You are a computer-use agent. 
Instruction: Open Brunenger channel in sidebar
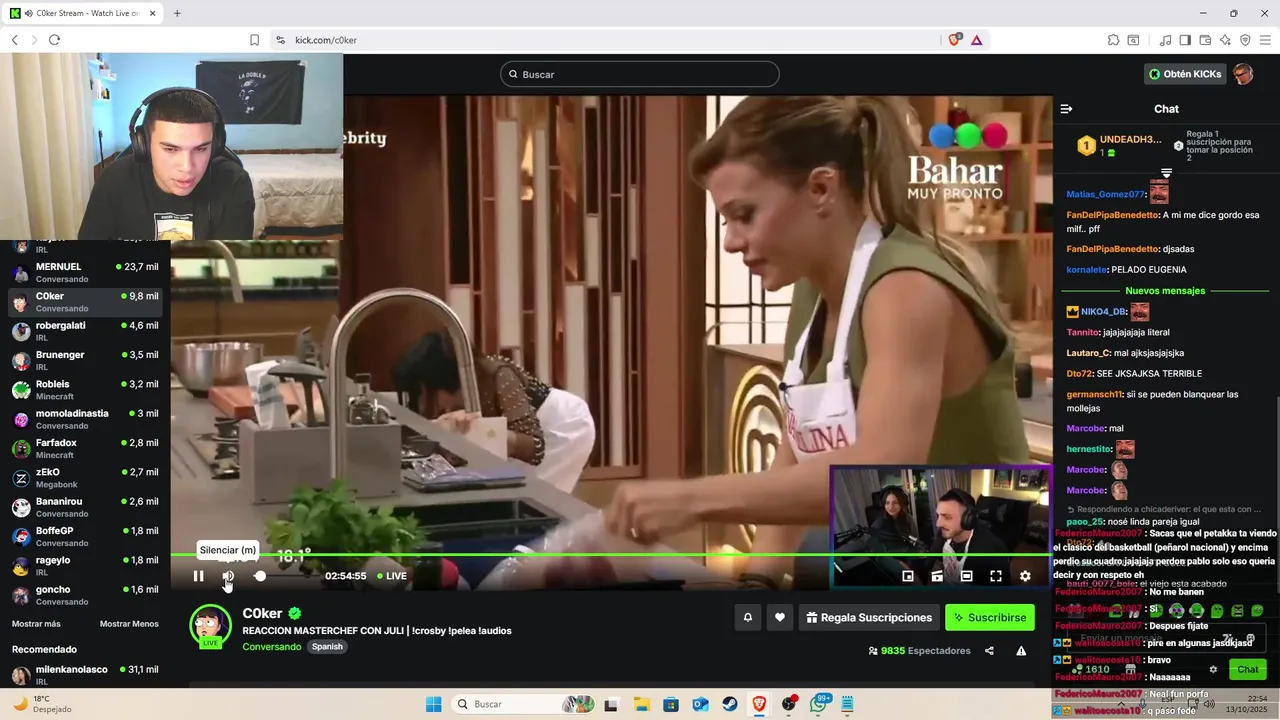tap(85, 360)
